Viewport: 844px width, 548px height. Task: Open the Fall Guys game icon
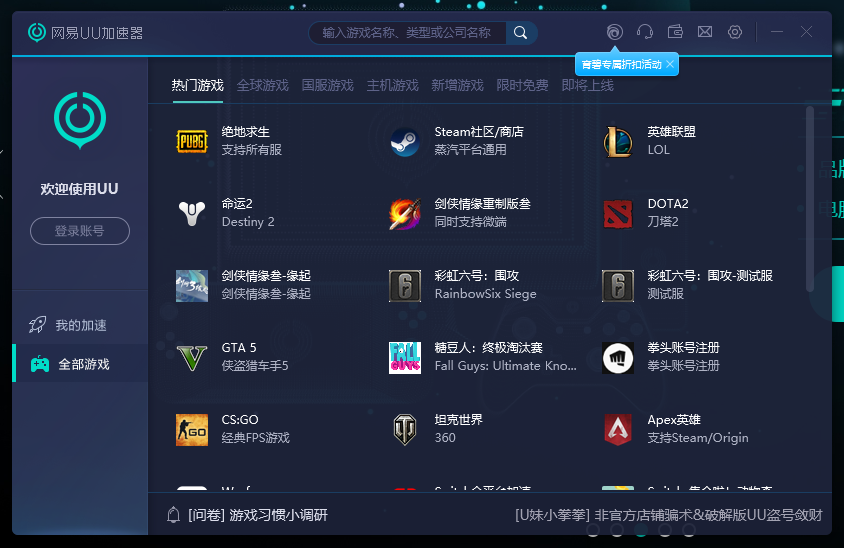(405, 358)
